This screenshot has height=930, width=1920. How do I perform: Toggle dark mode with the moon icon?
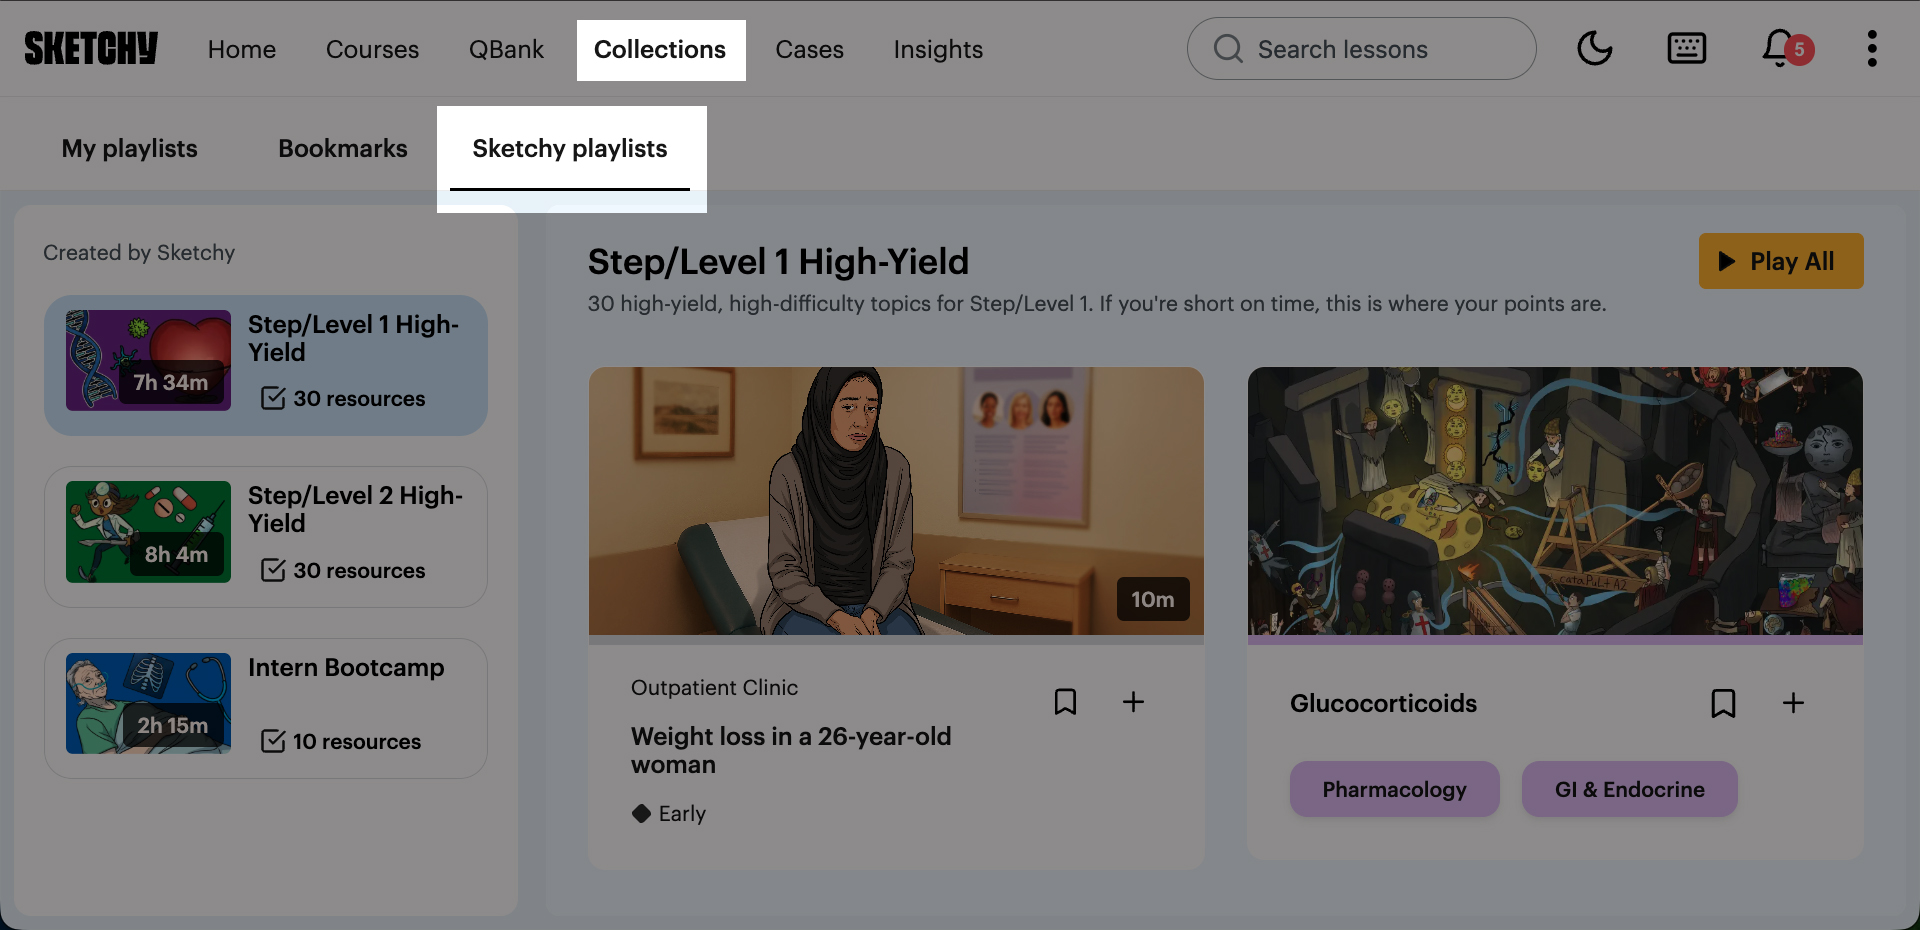click(x=1594, y=48)
